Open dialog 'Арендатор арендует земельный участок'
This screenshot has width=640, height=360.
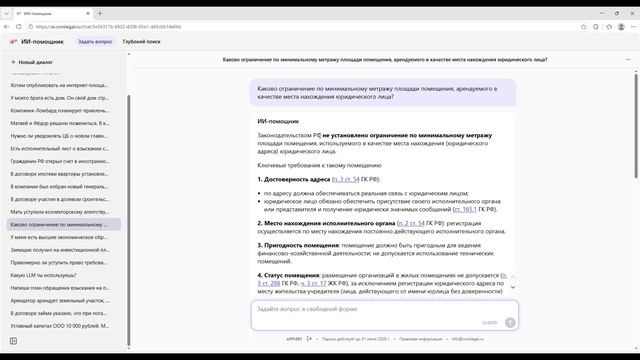59,300
